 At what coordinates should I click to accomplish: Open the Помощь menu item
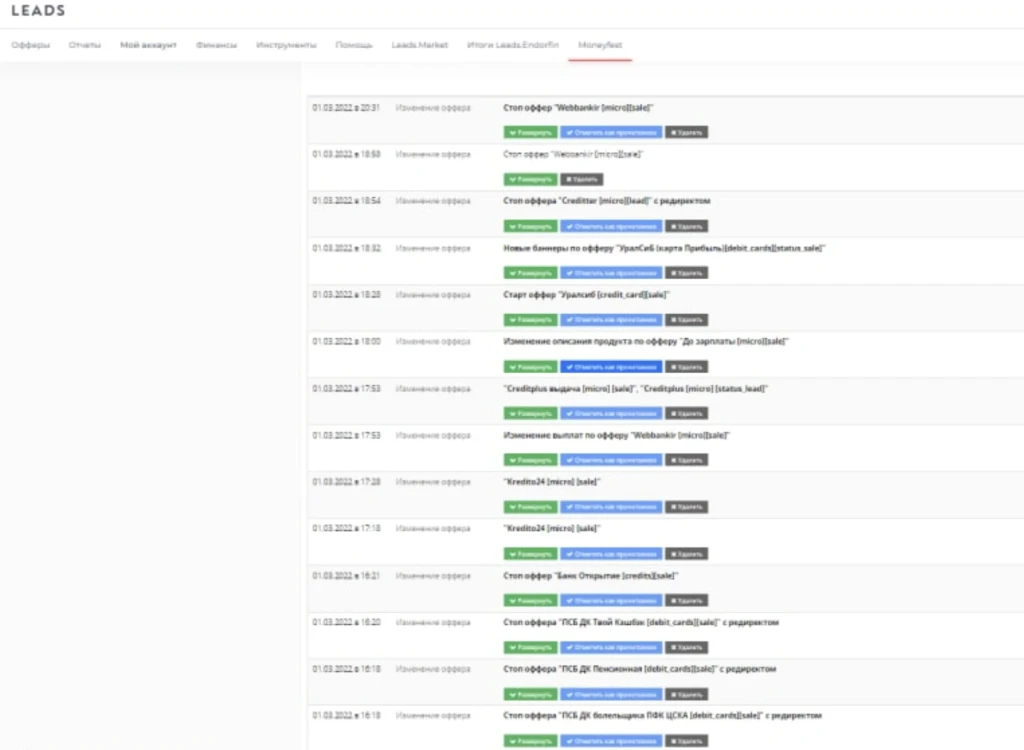(354, 45)
